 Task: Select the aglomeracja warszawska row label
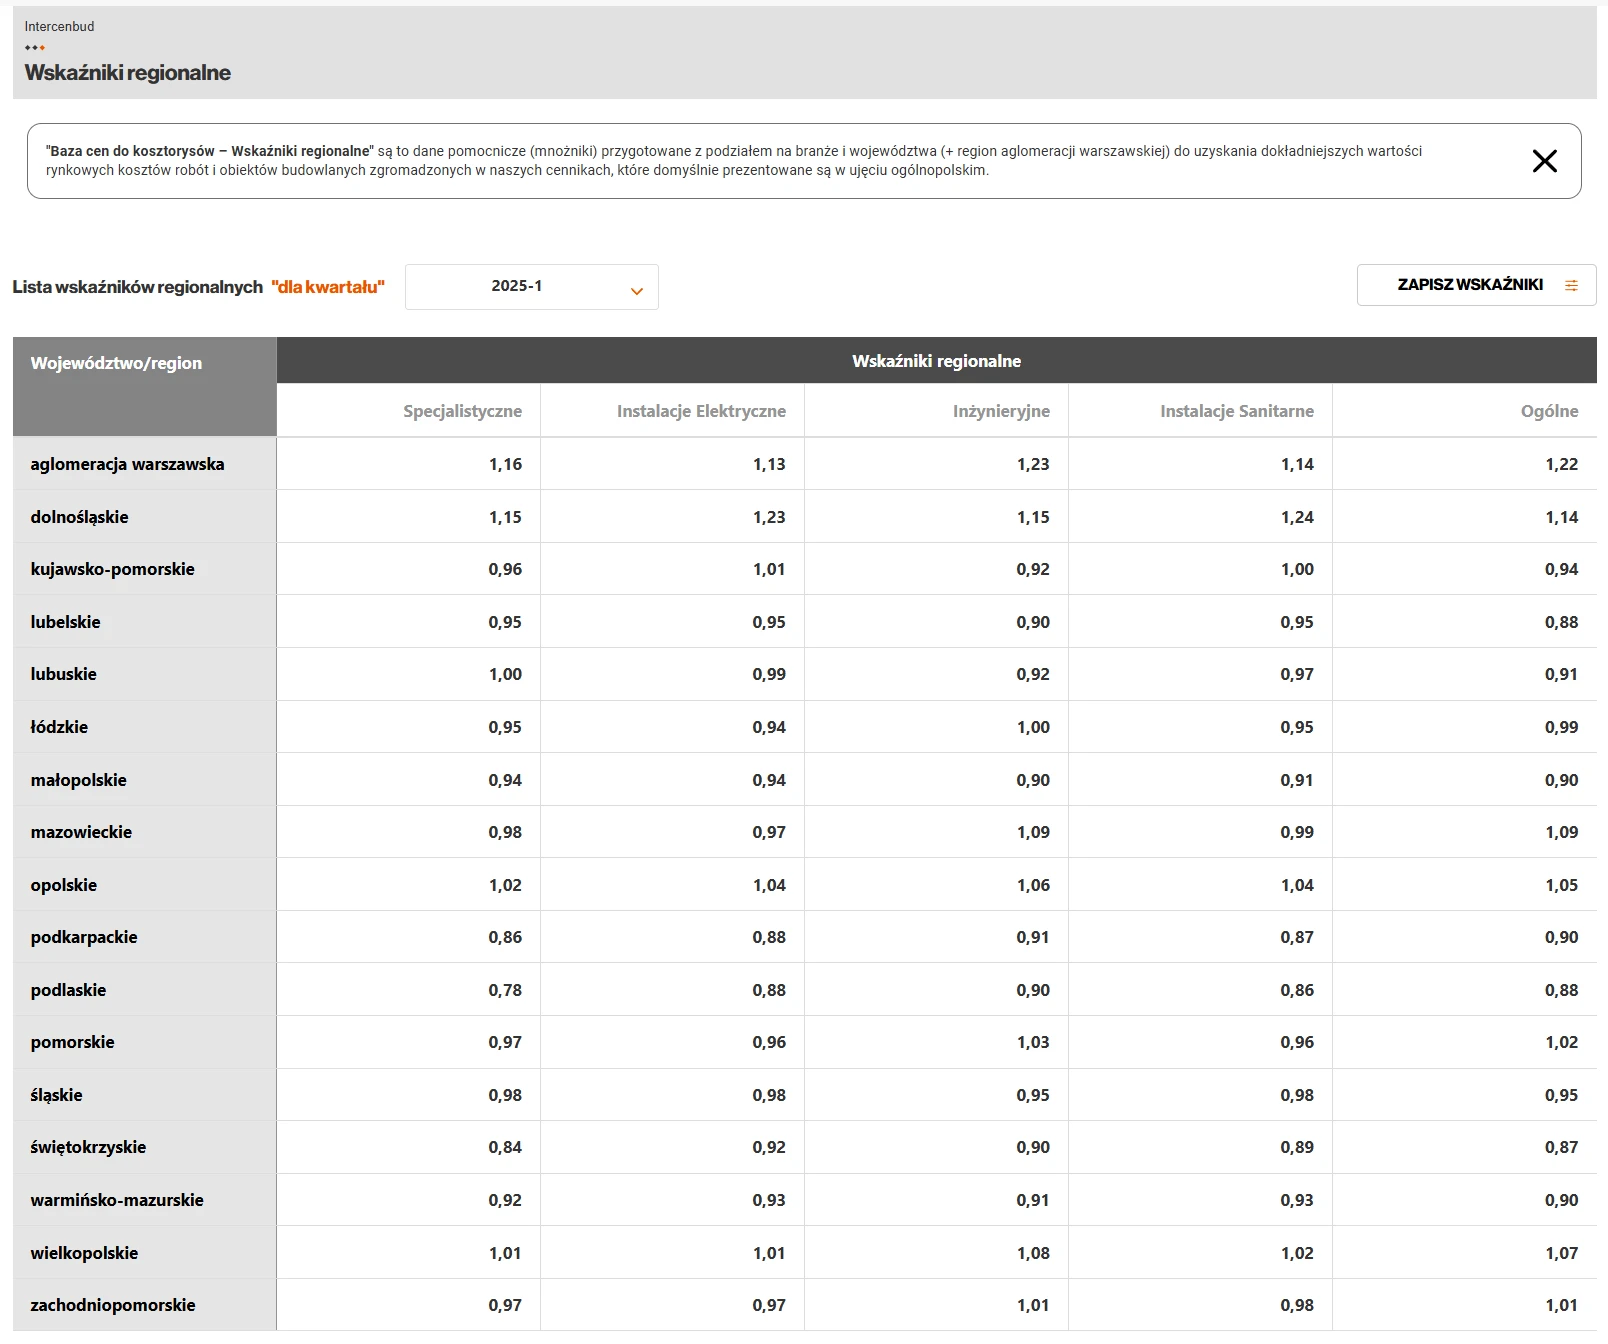[x=127, y=464]
